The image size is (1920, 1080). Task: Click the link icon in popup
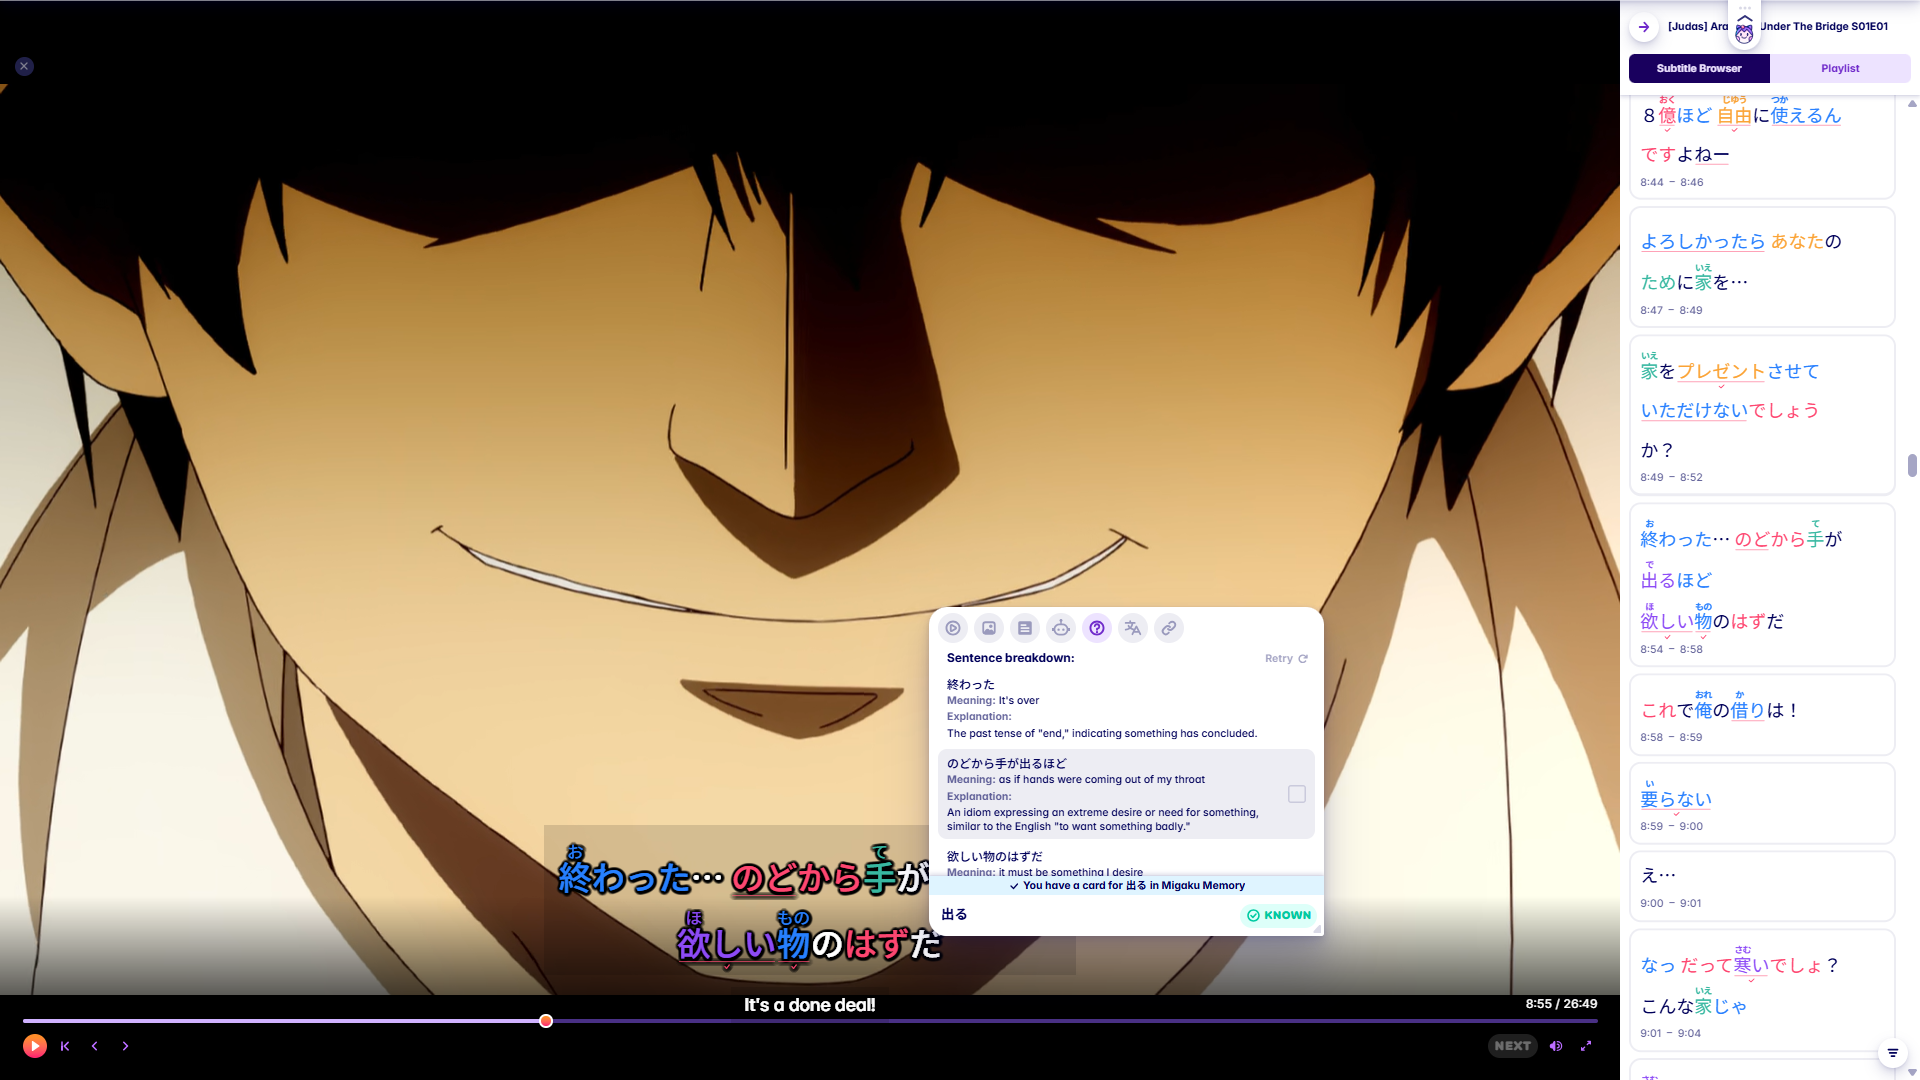click(1169, 628)
